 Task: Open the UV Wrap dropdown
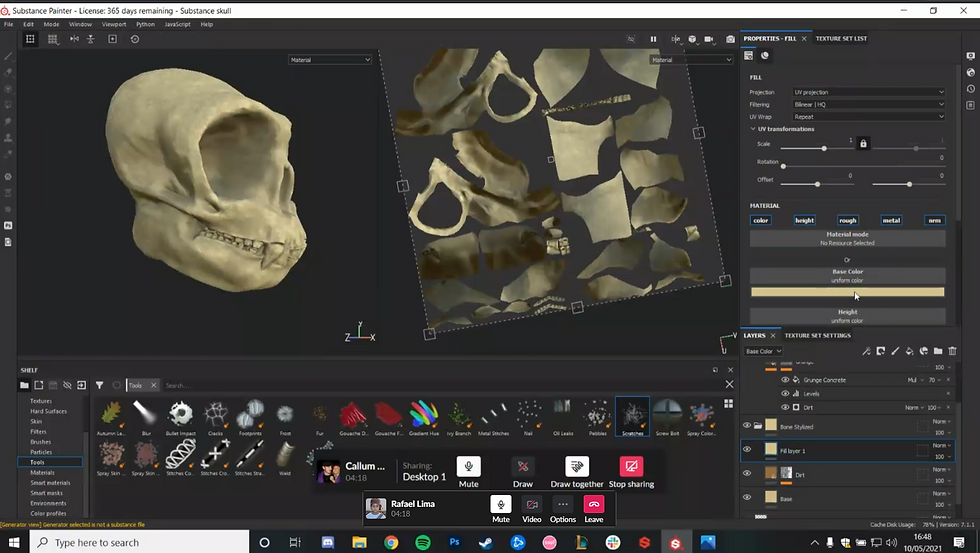(x=868, y=116)
